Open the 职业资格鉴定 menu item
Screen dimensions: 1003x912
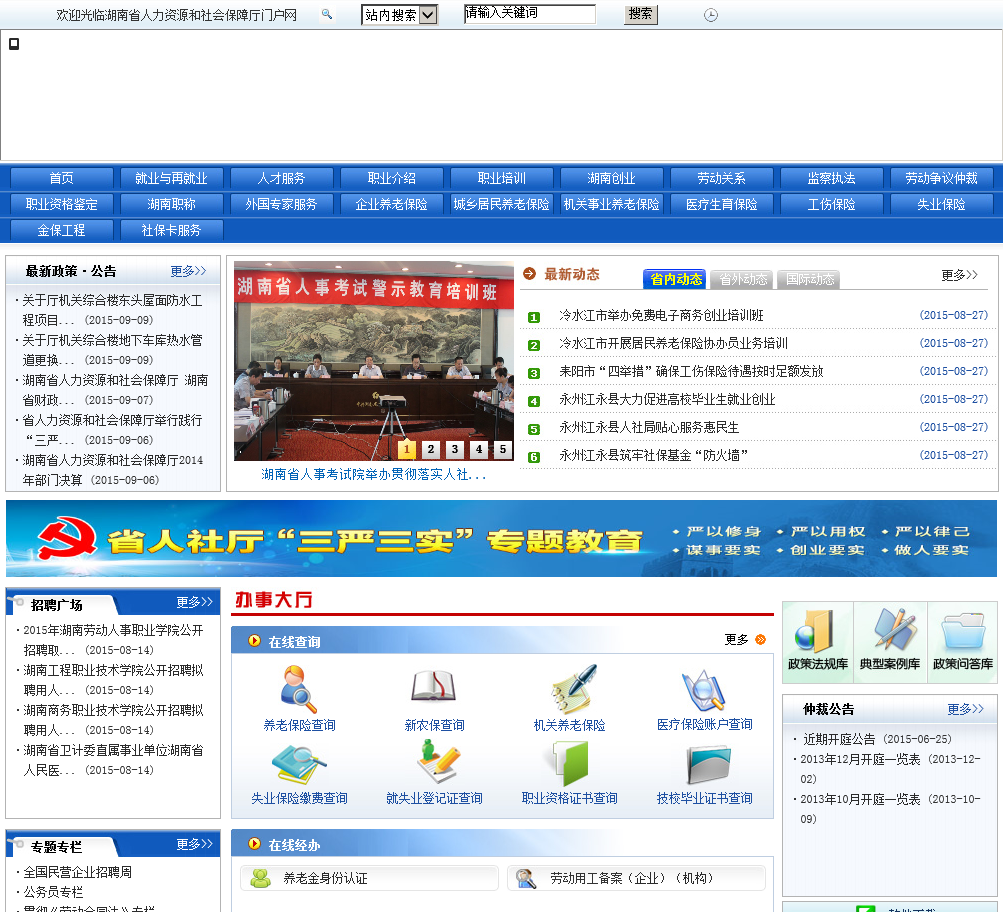point(61,204)
